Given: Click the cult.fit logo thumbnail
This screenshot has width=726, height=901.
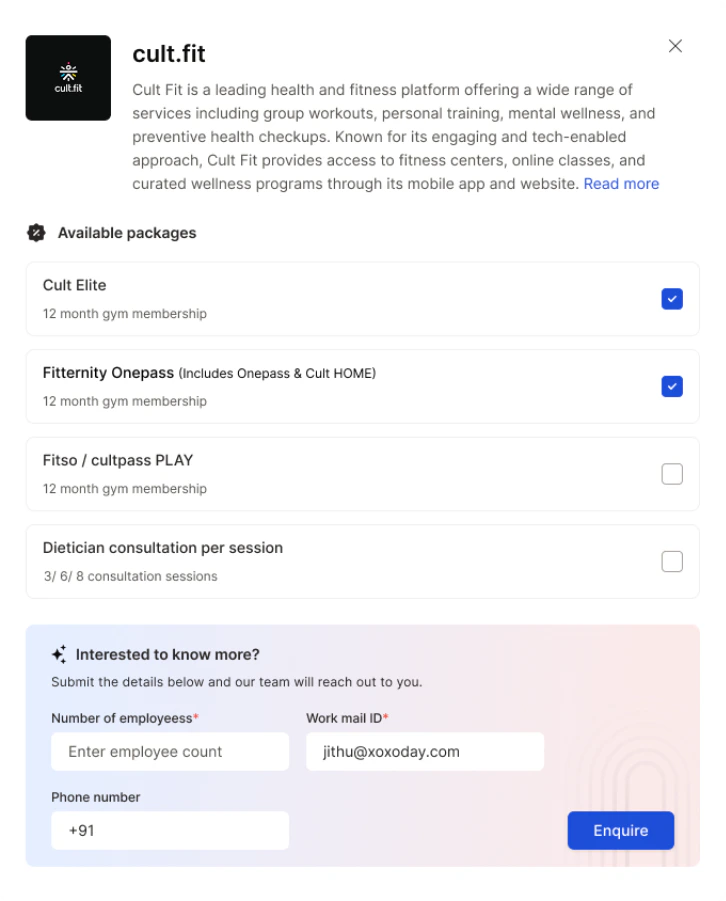Looking at the screenshot, I should 68,78.
